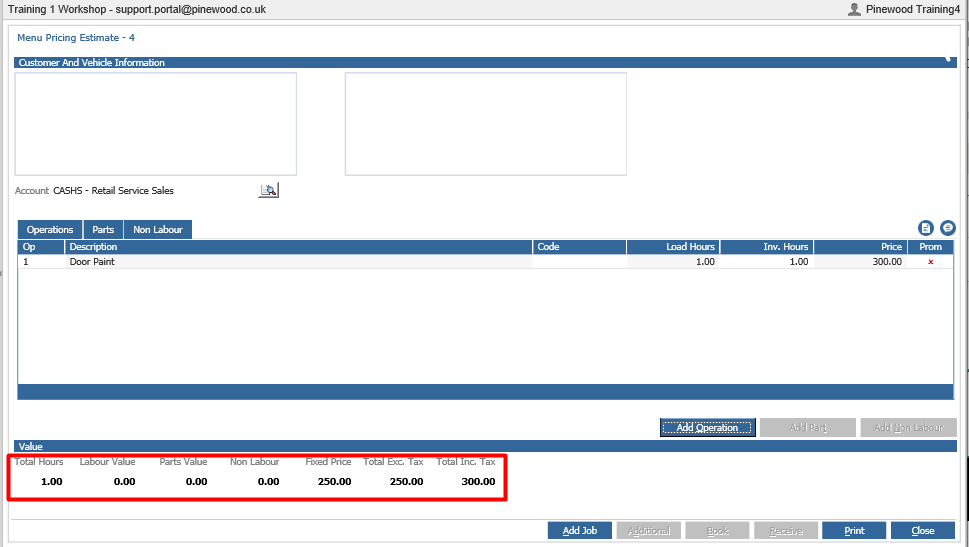Click the Add Job button
Screen dimensions: 969x547
click(x=580, y=530)
